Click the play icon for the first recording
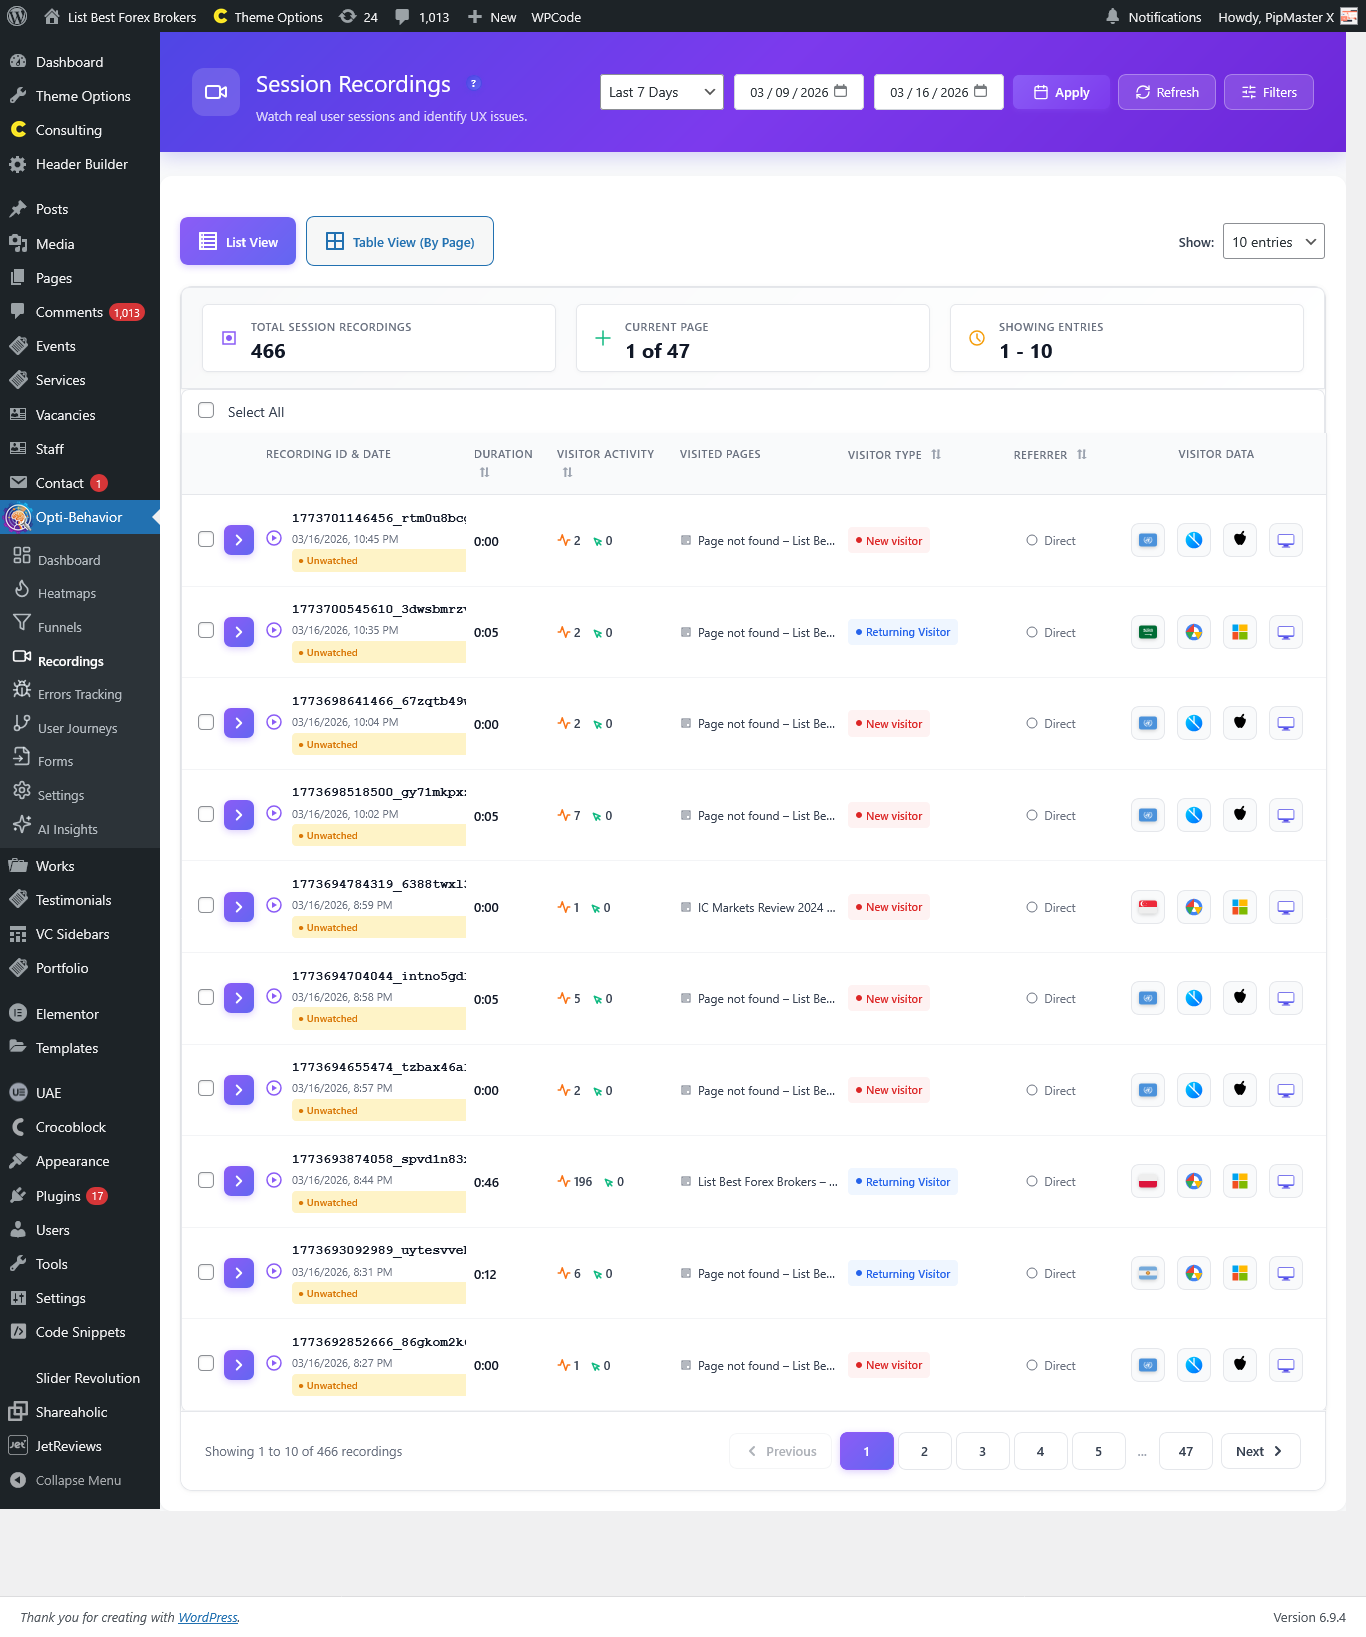The image size is (1366, 1637). click(x=274, y=538)
